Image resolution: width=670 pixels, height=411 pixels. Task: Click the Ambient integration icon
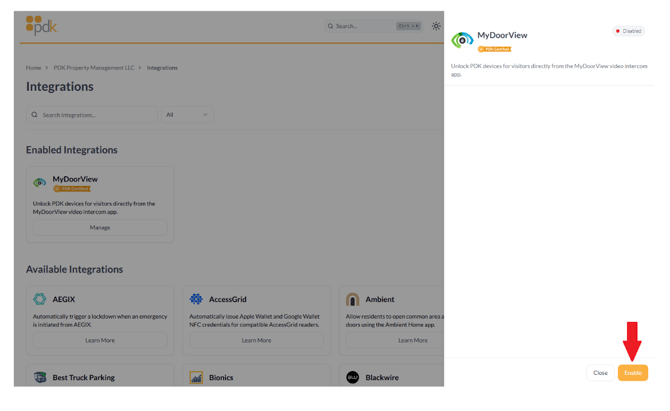(x=352, y=299)
